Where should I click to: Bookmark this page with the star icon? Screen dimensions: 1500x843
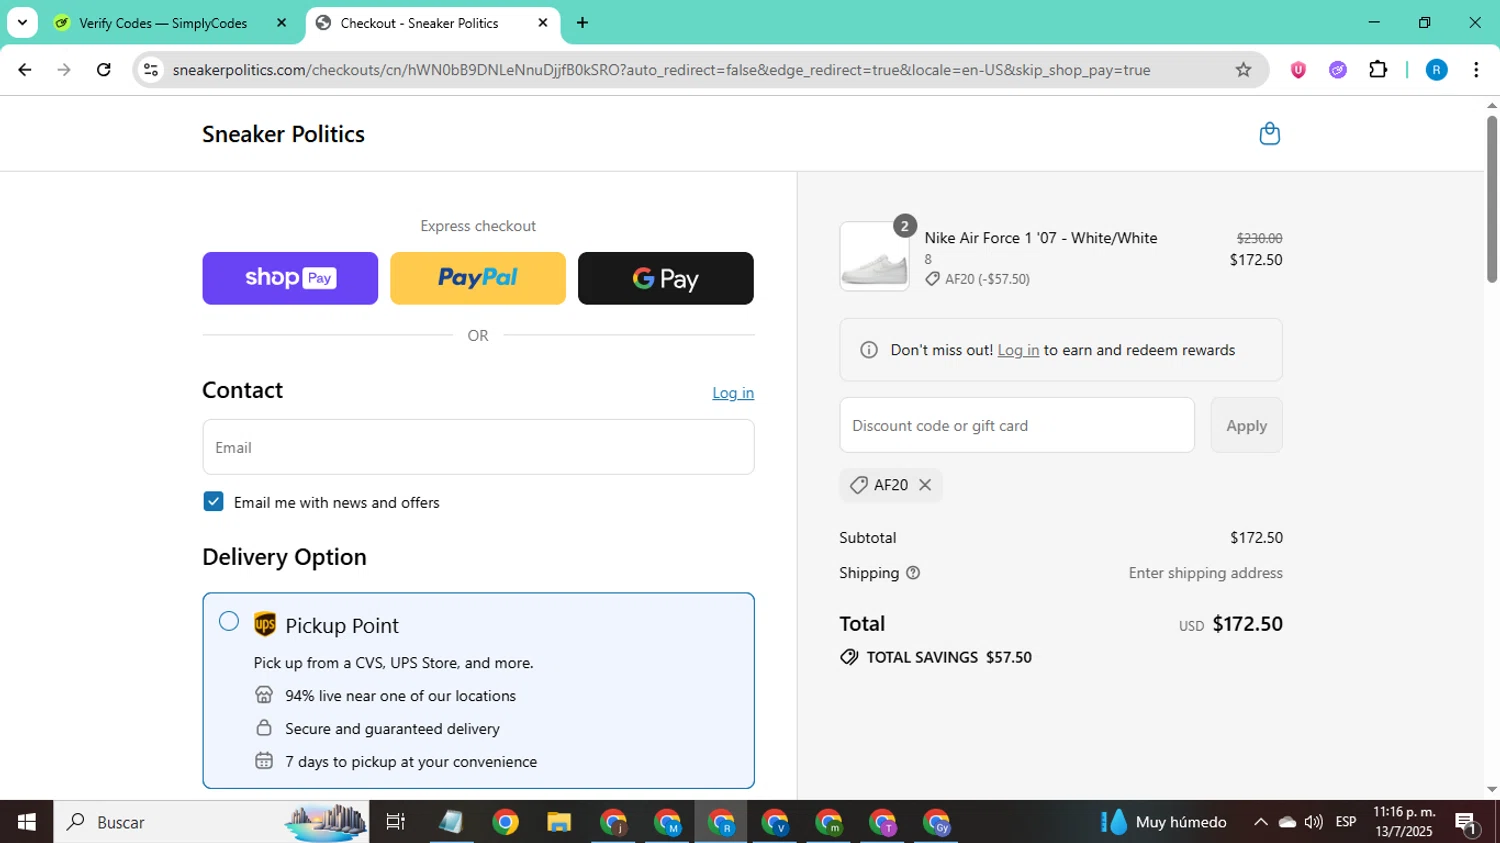pos(1243,70)
